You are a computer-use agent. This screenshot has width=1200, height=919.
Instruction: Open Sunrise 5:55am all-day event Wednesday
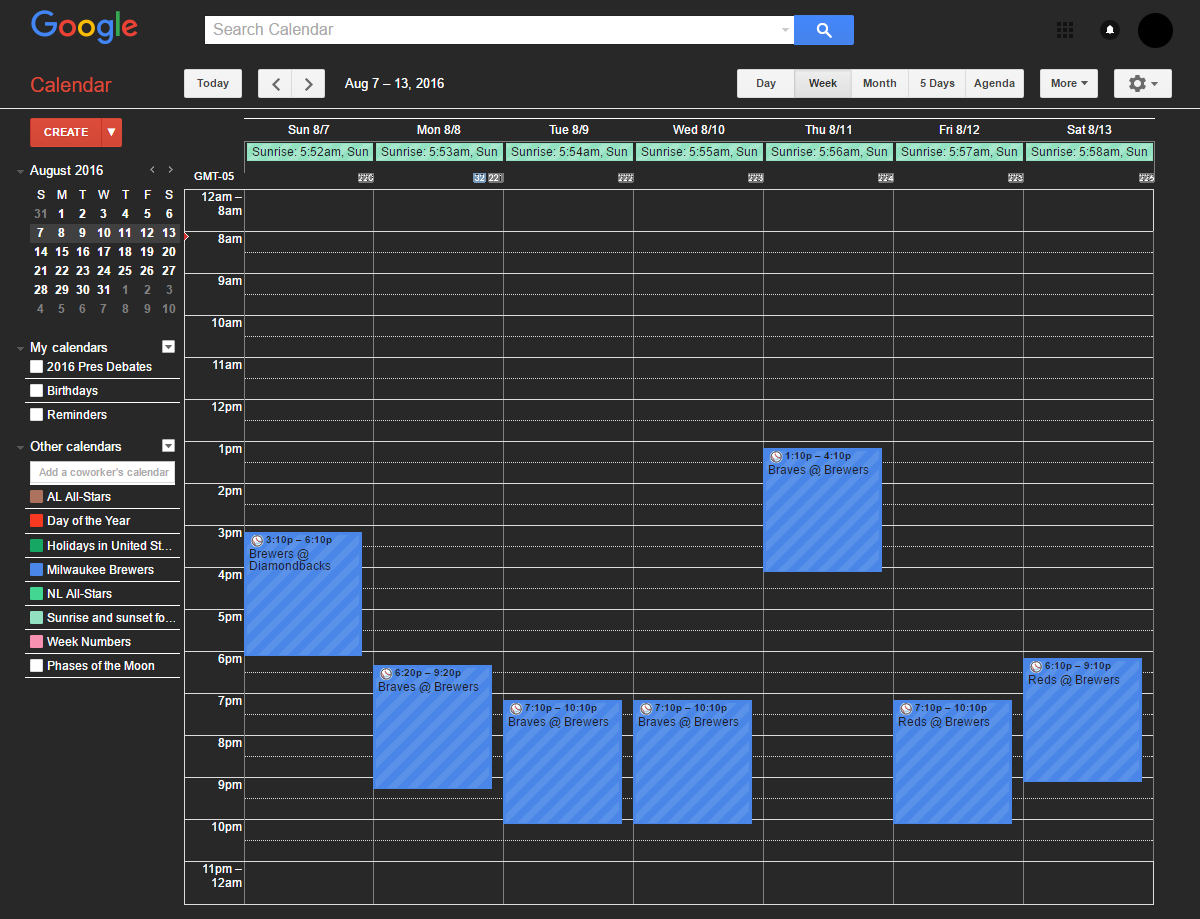pyautogui.click(x=699, y=152)
